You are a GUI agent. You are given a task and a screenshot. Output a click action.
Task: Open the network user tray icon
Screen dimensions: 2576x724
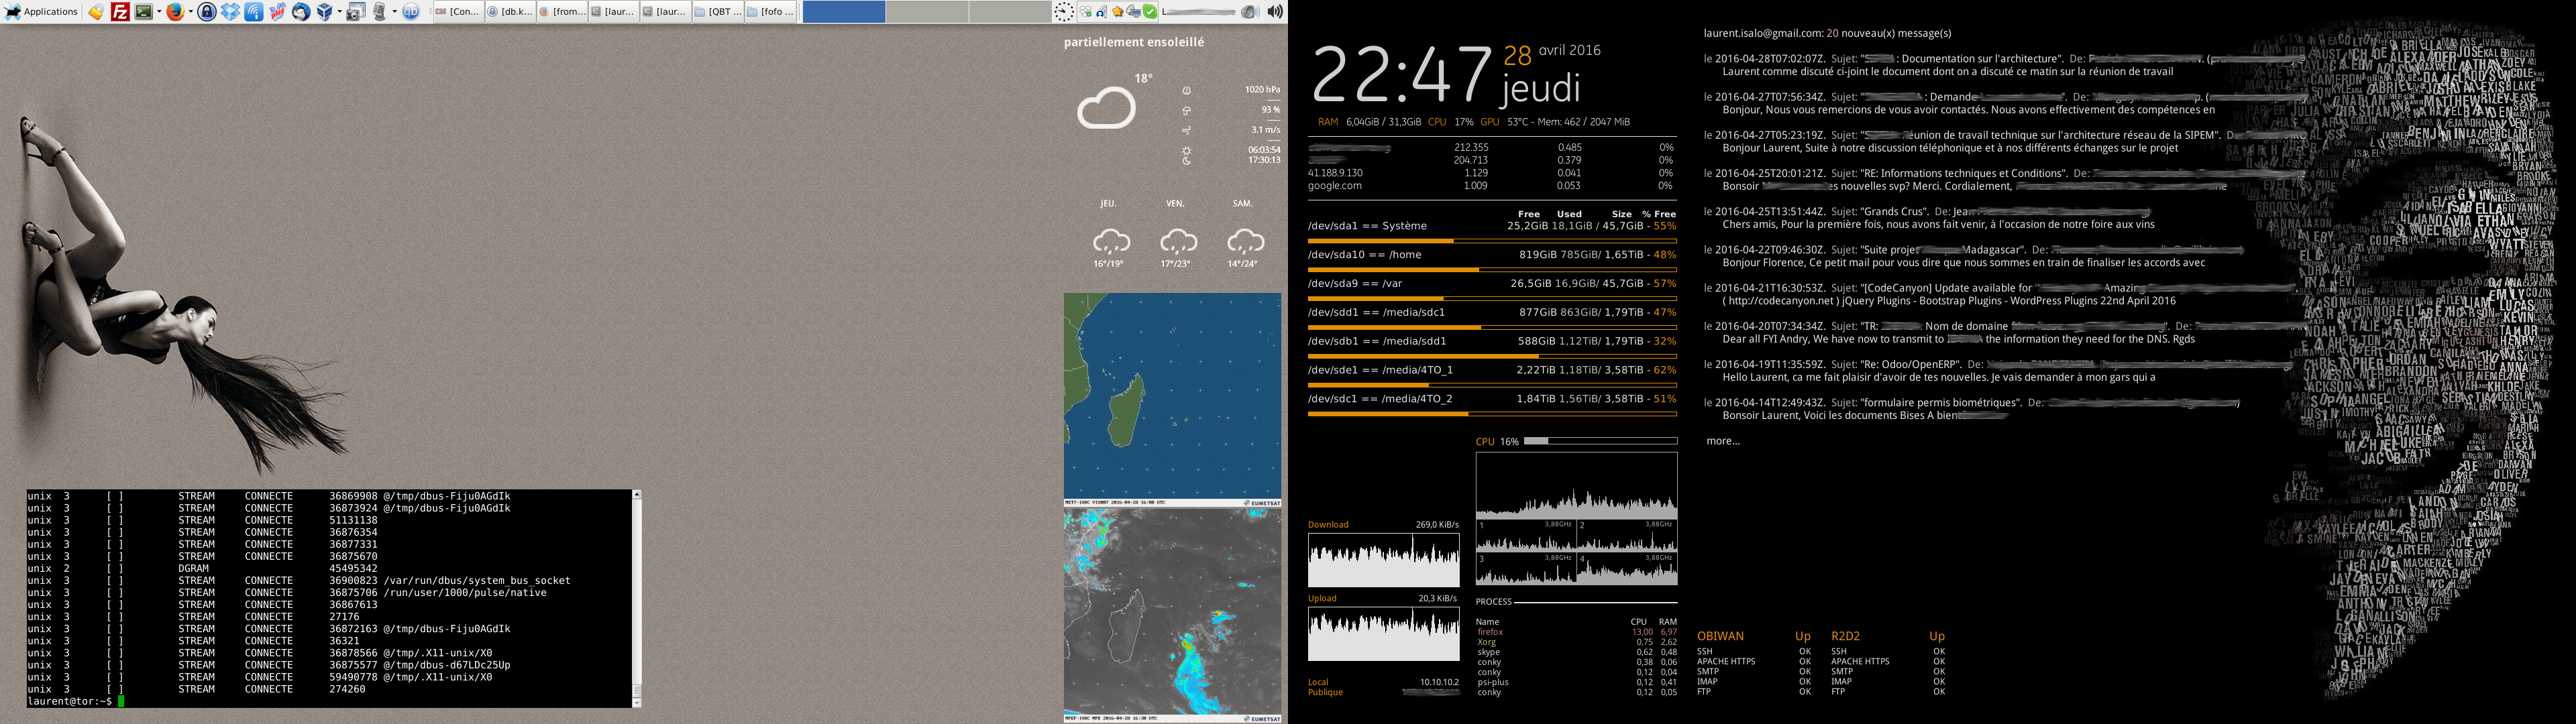pyautogui.click(x=1101, y=12)
